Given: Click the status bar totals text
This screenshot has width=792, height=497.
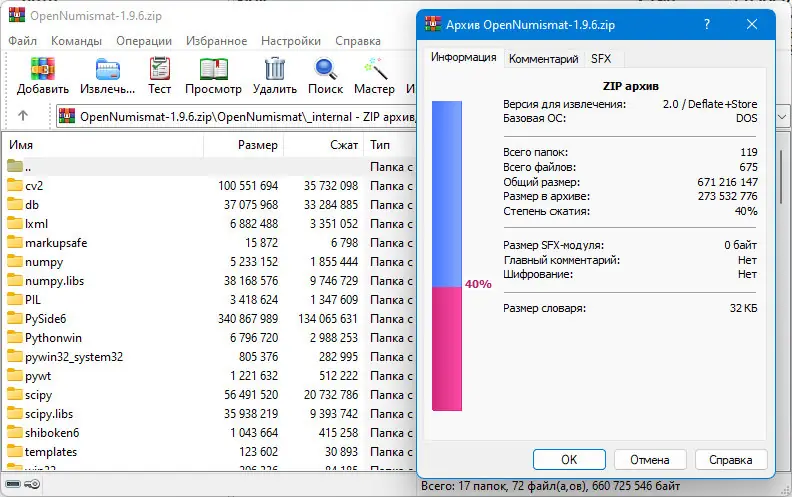Looking at the screenshot, I should 551,486.
